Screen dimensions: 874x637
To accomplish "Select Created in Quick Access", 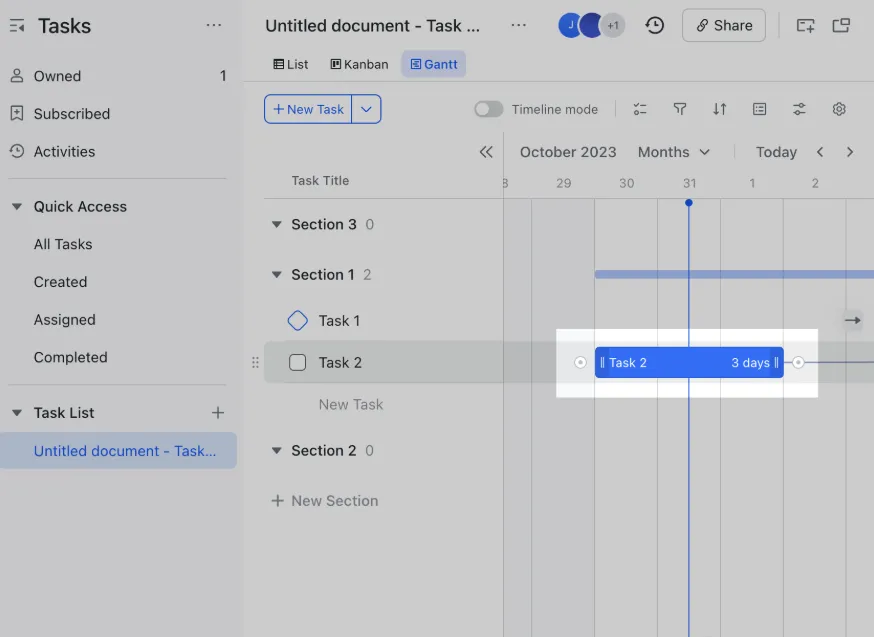I will click(x=60, y=282).
